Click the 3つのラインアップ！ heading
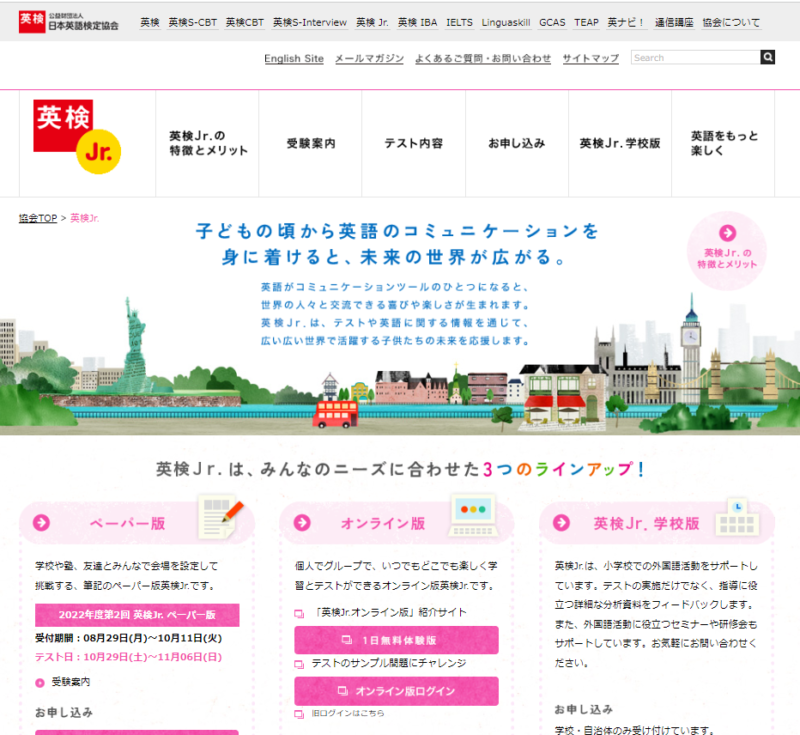This screenshot has height=735, width=800. pos(564,469)
